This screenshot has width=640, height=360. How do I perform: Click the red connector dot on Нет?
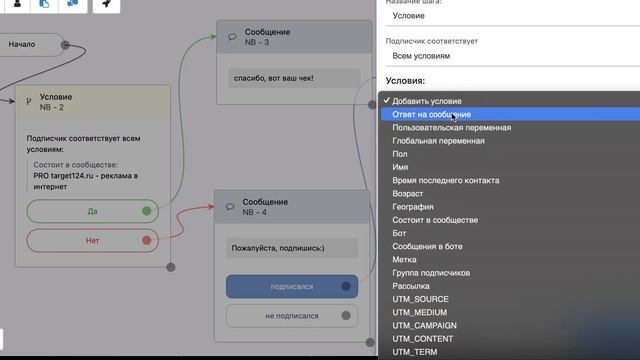[x=147, y=240]
